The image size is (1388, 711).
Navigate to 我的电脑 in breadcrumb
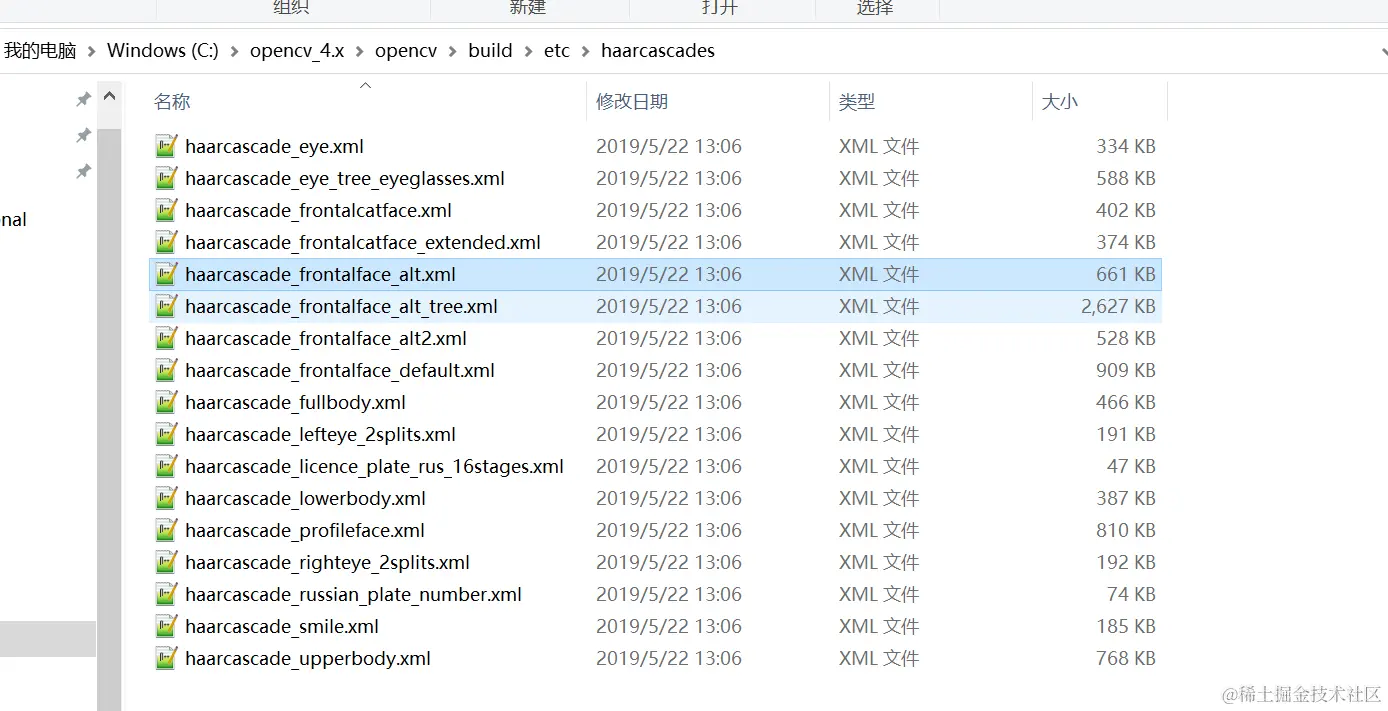(x=40, y=51)
